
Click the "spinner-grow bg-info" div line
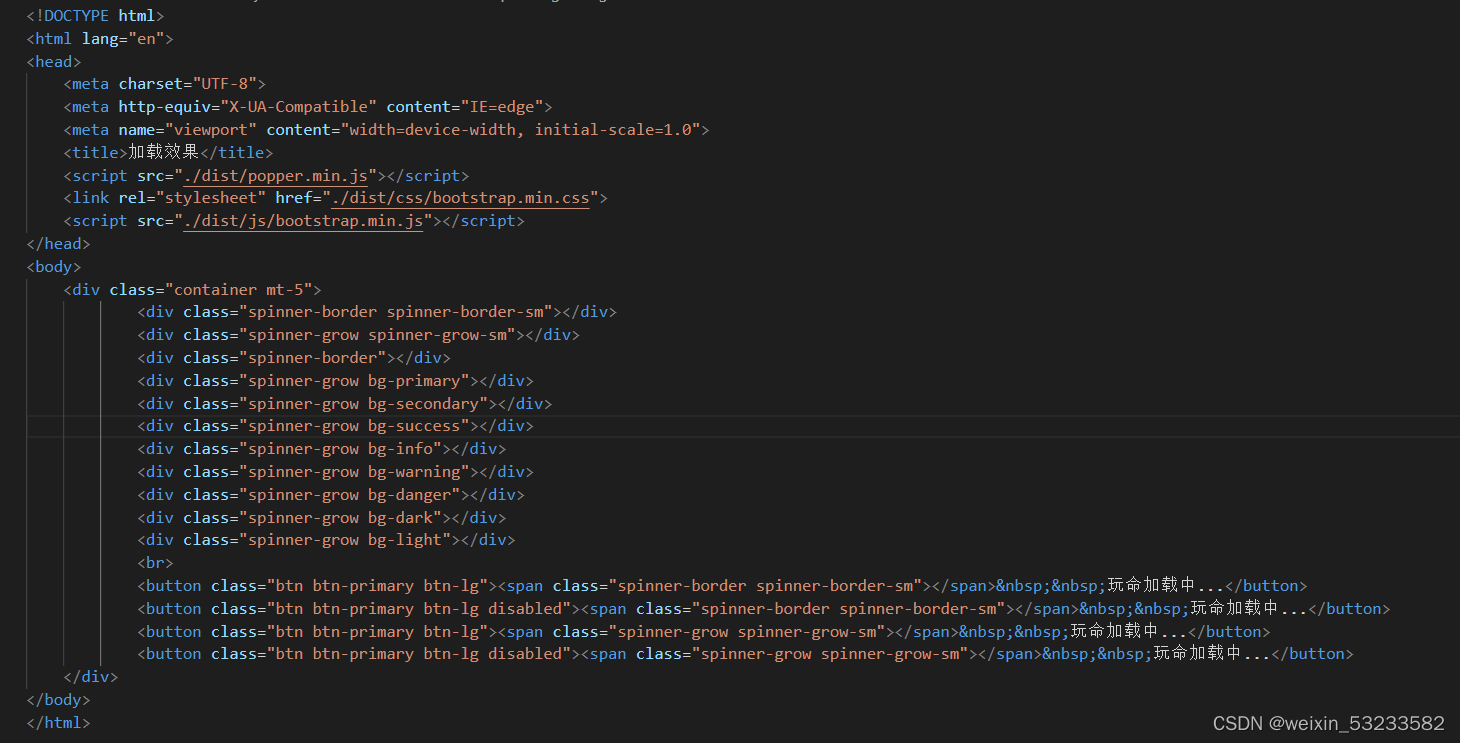coord(322,449)
